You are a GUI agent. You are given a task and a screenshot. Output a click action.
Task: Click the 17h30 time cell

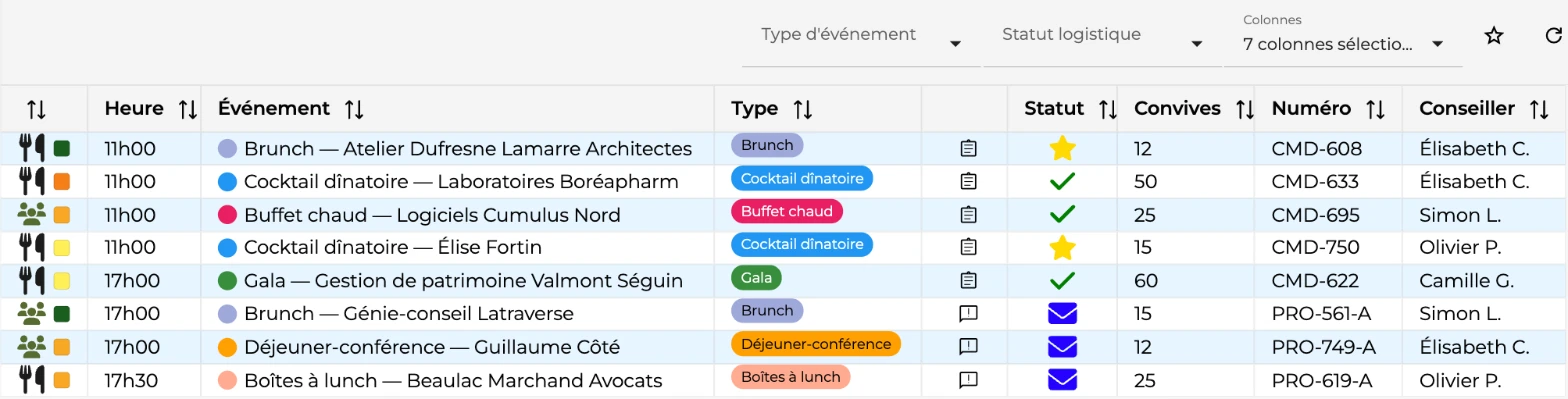131,380
